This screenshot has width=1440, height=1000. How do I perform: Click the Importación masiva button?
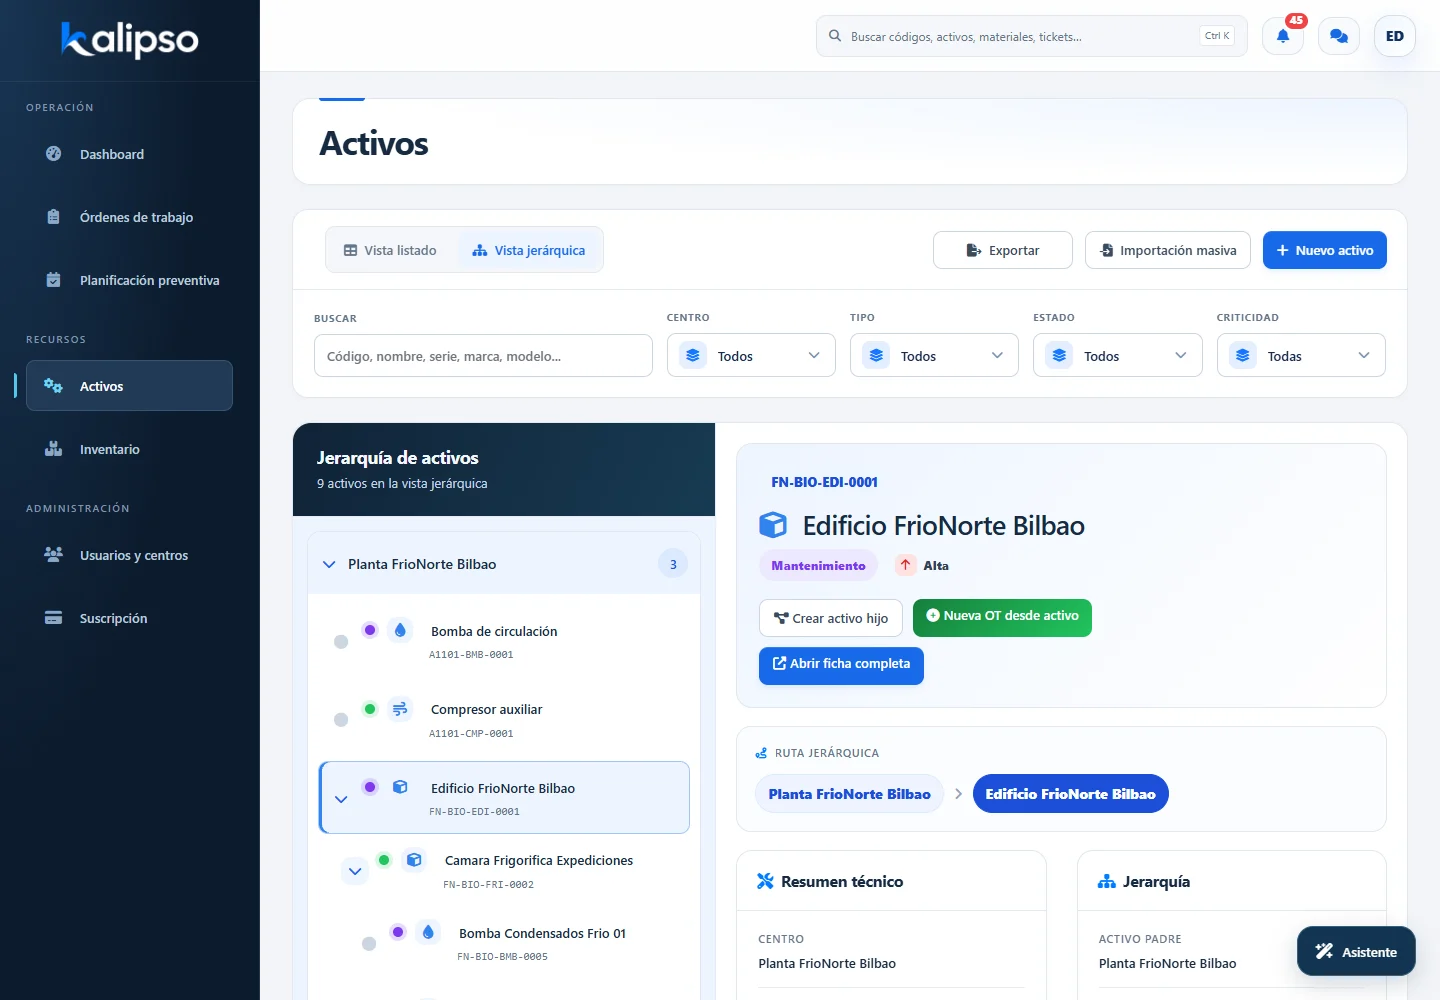coord(1168,250)
